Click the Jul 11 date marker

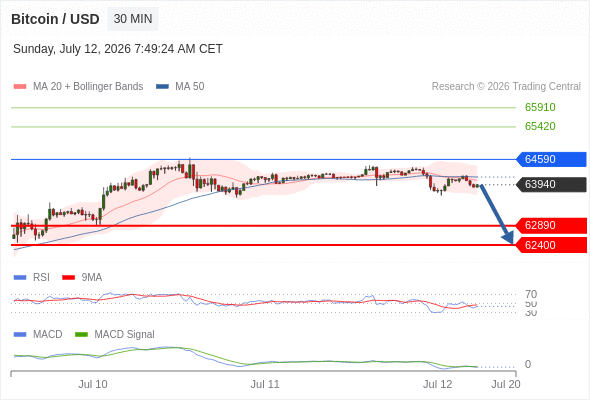coord(265,384)
